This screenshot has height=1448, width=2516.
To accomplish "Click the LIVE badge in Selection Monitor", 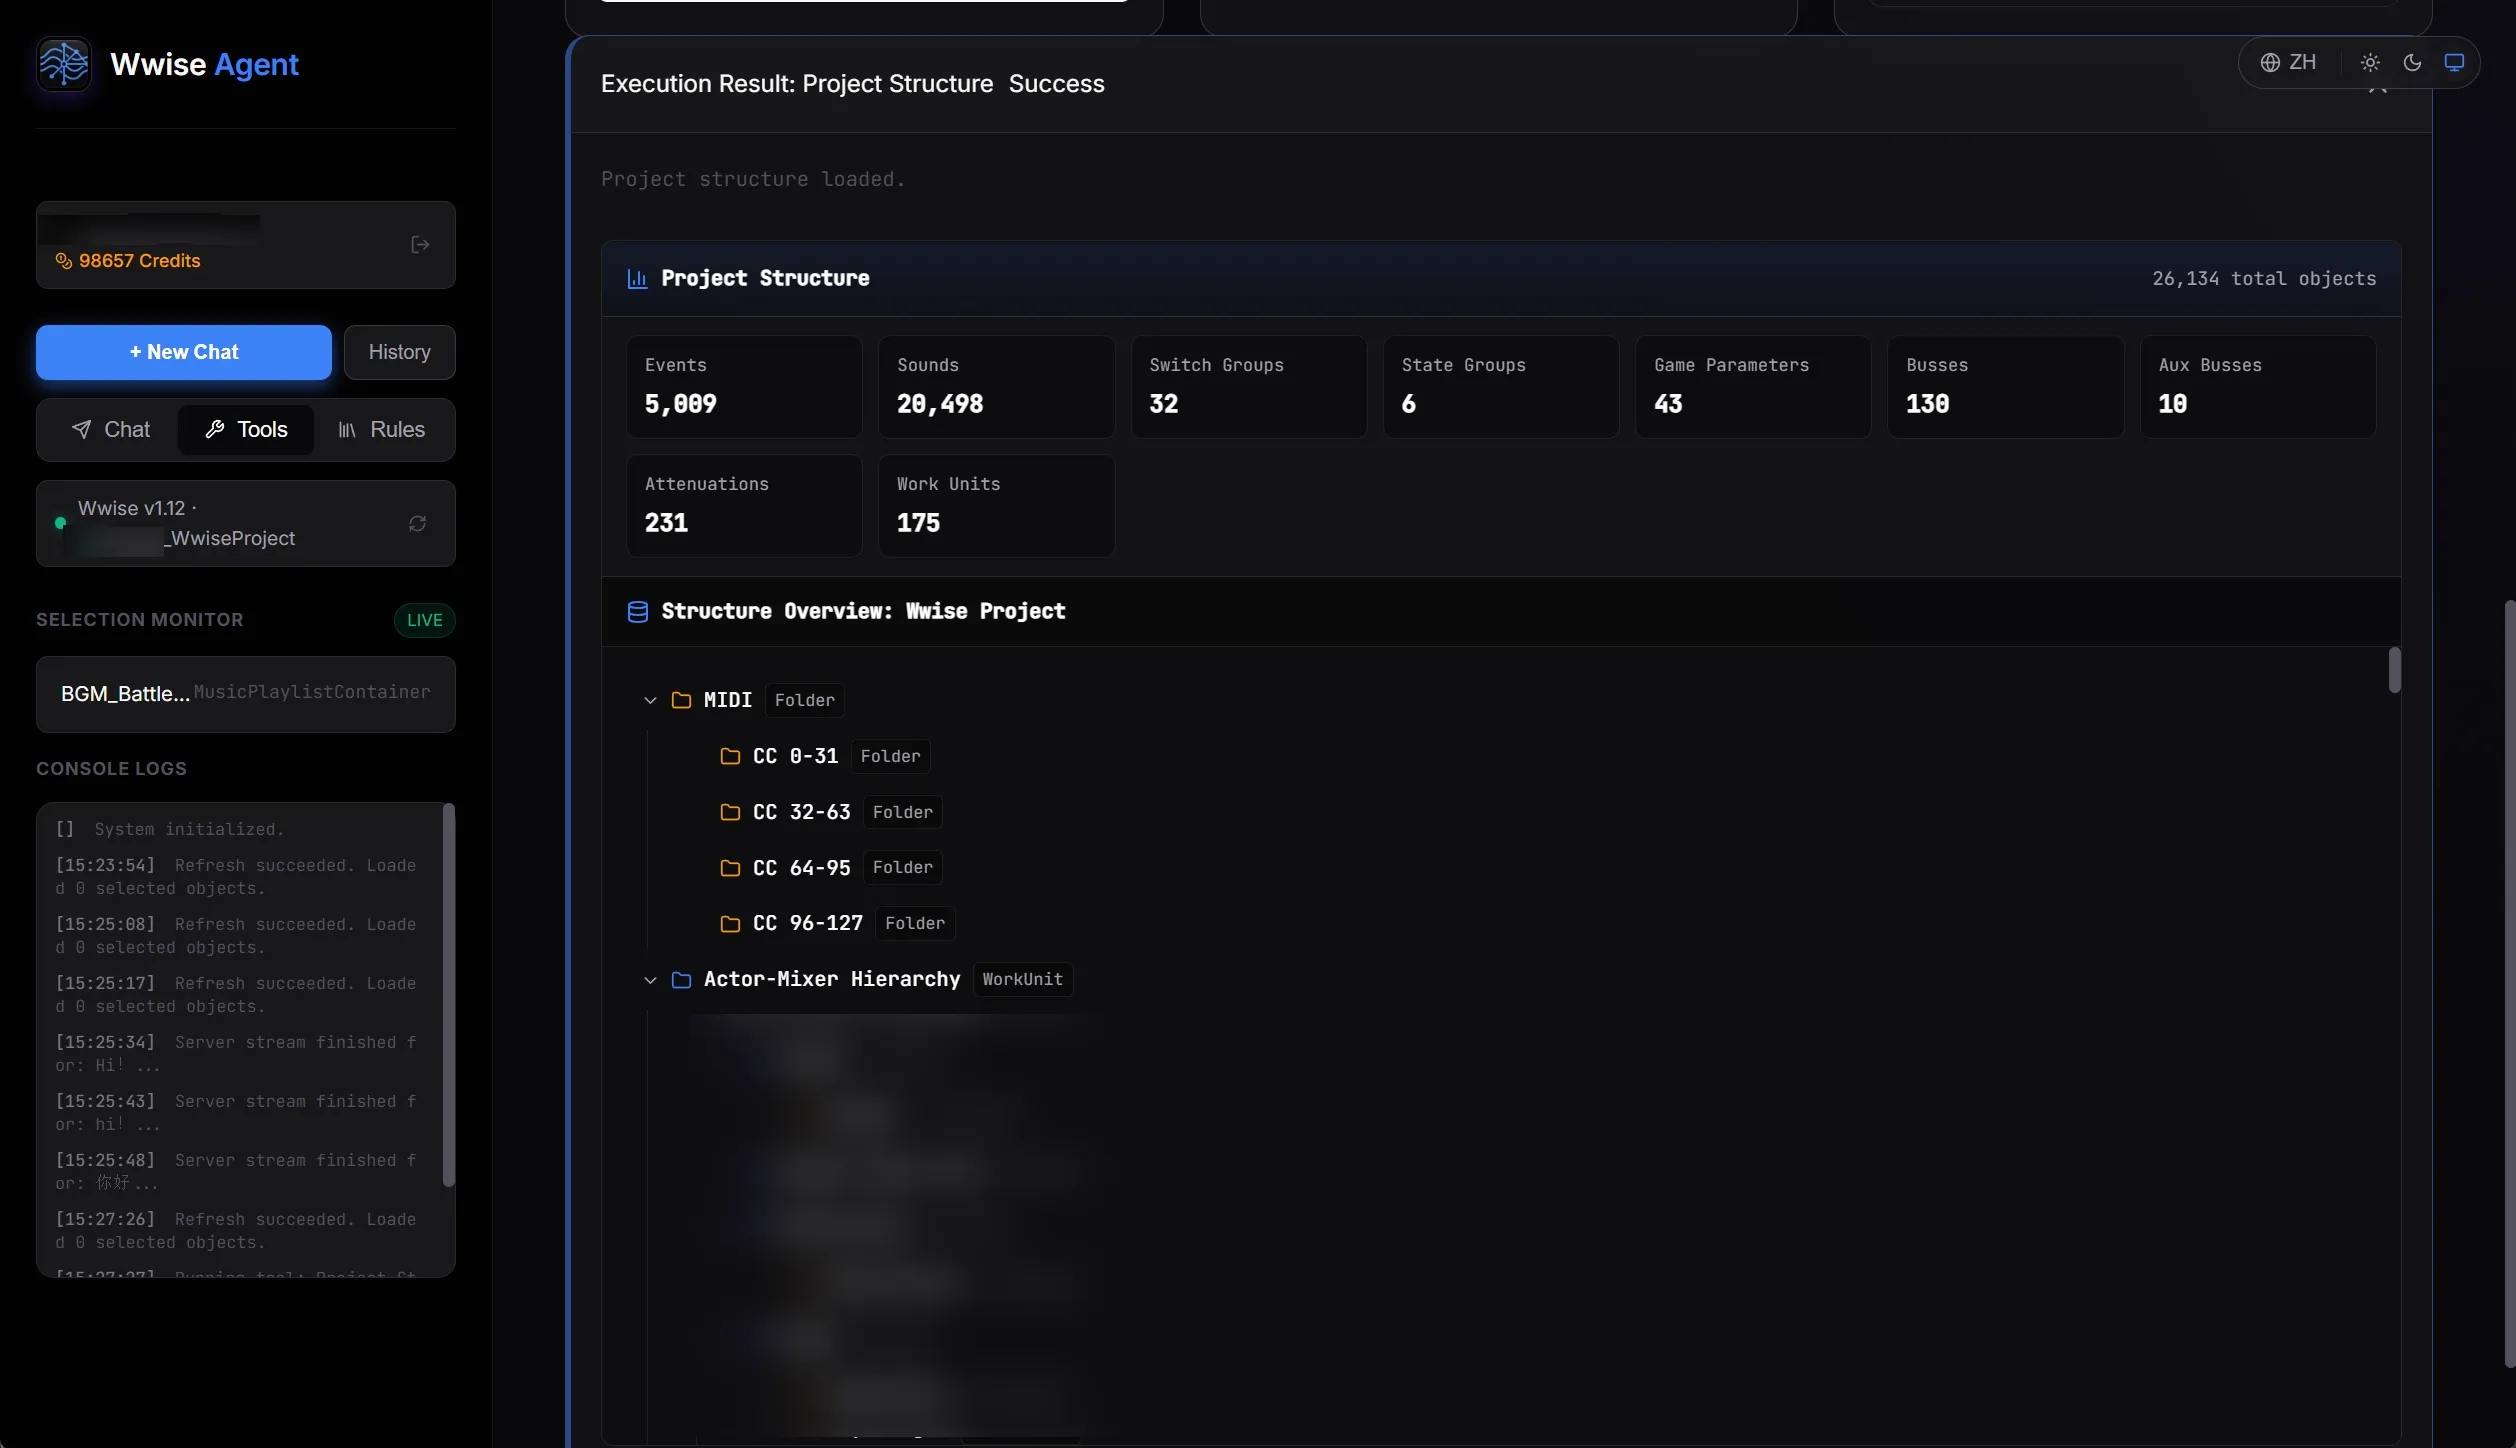I will 424,620.
